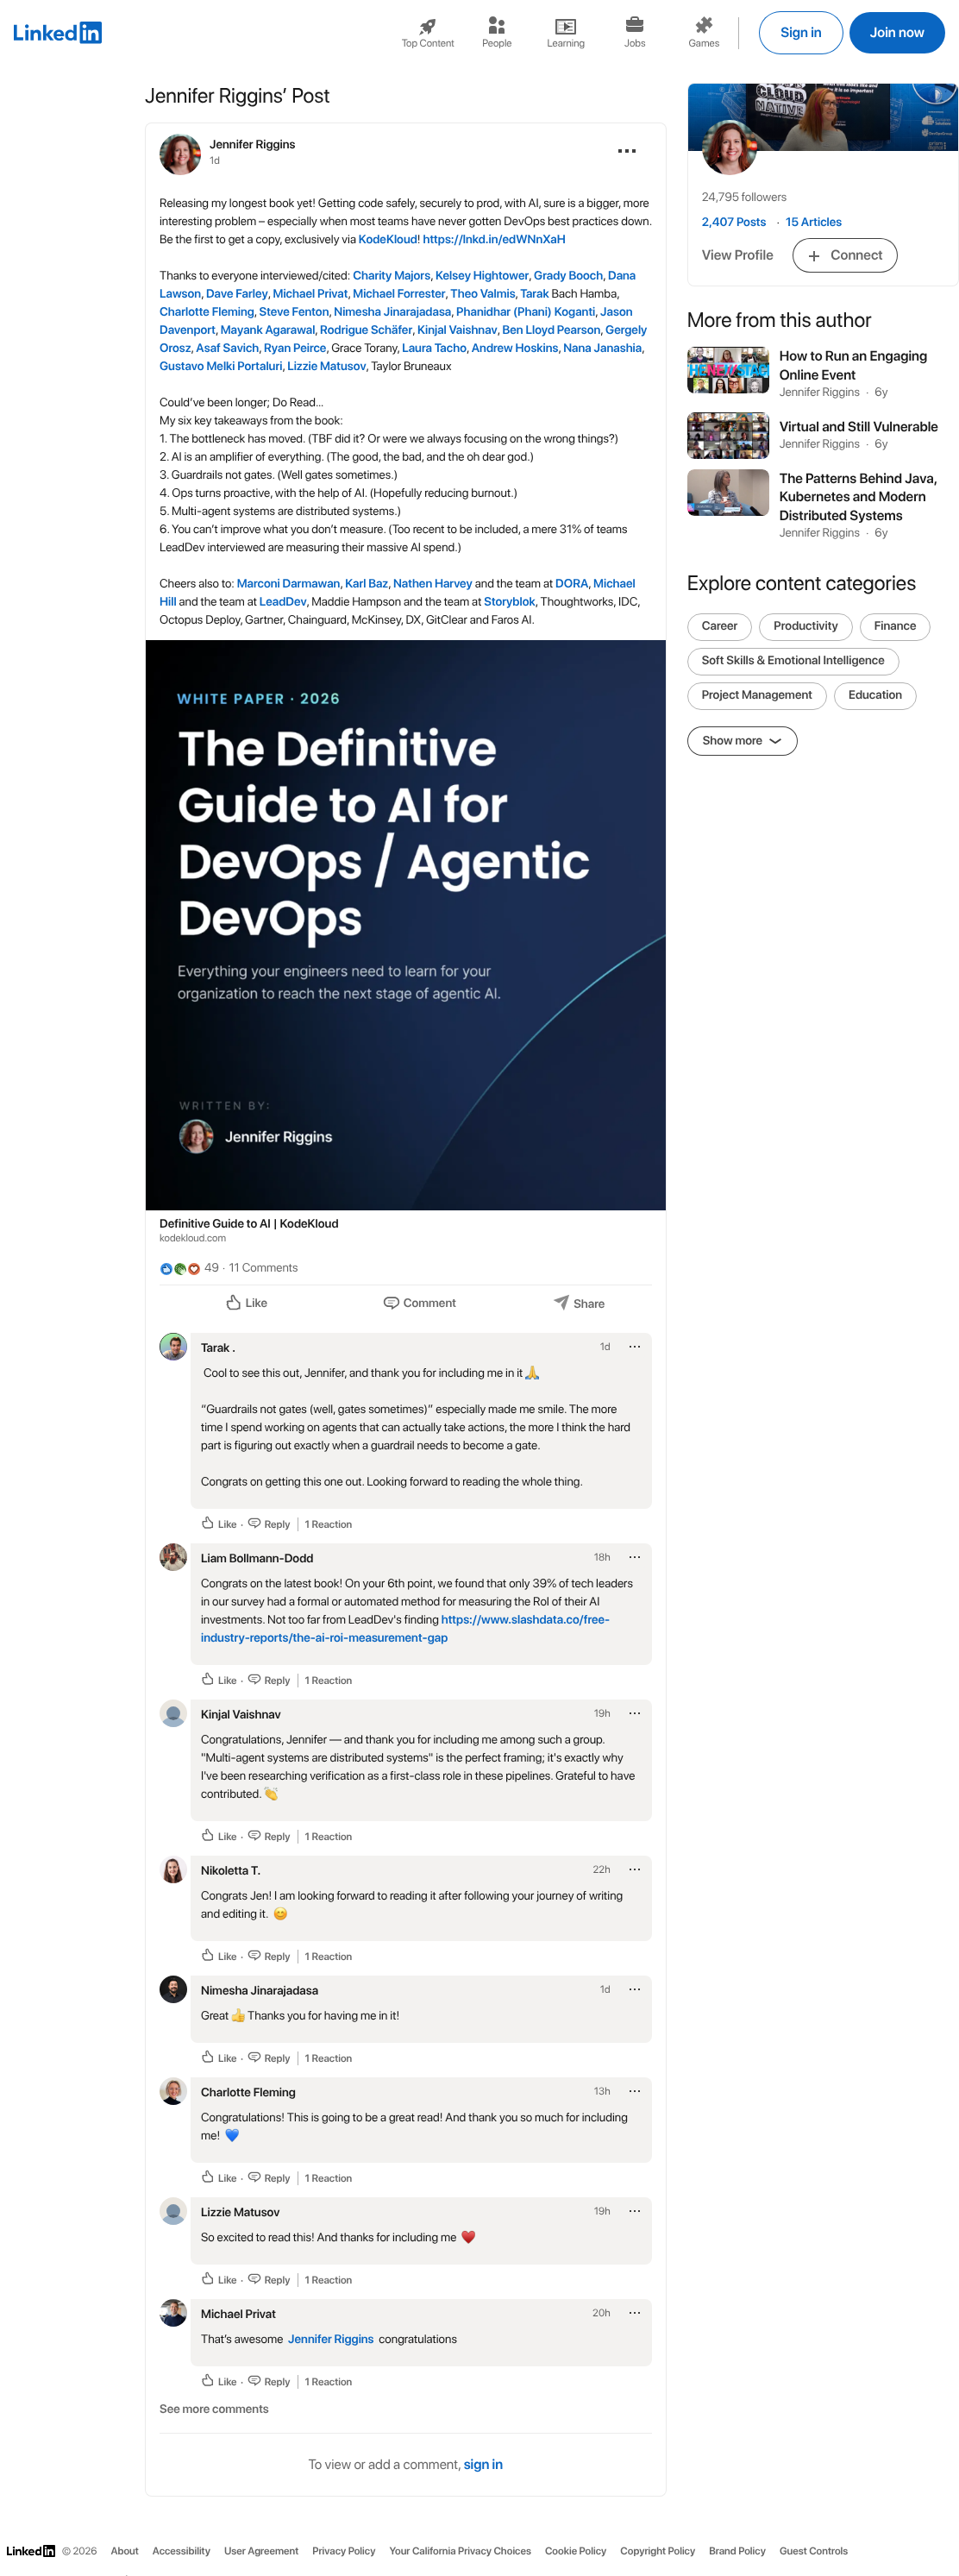This screenshot has width=959, height=2576.
Task: Open the 15 Articles link
Action: click(813, 222)
